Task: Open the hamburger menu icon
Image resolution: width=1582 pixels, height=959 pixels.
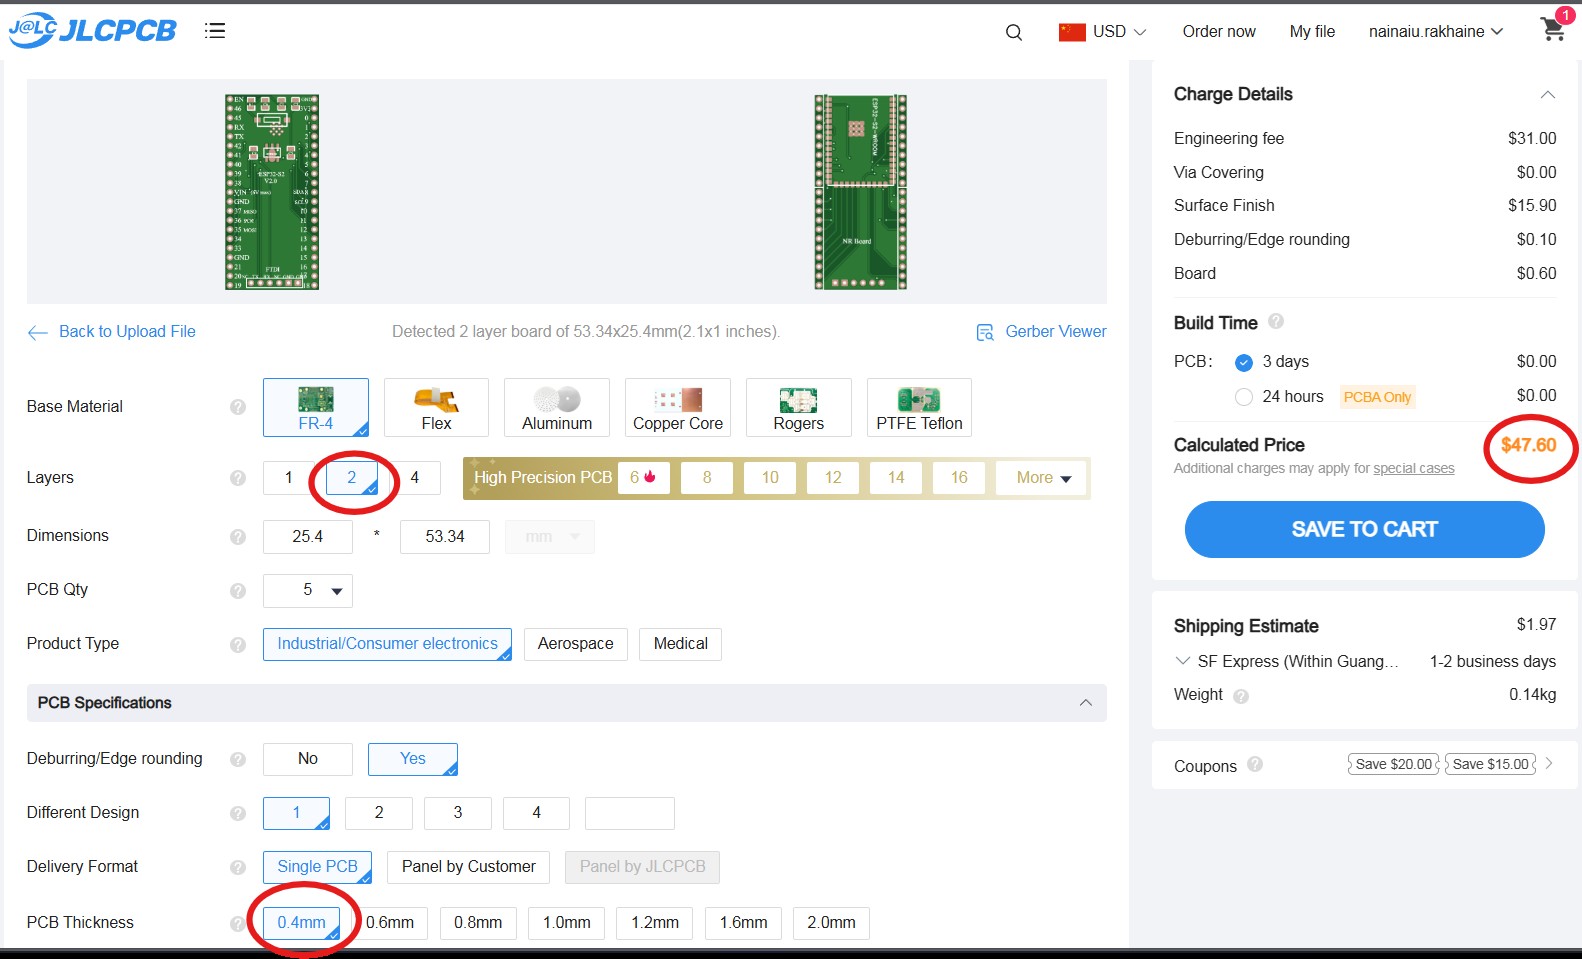Action: [215, 31]
